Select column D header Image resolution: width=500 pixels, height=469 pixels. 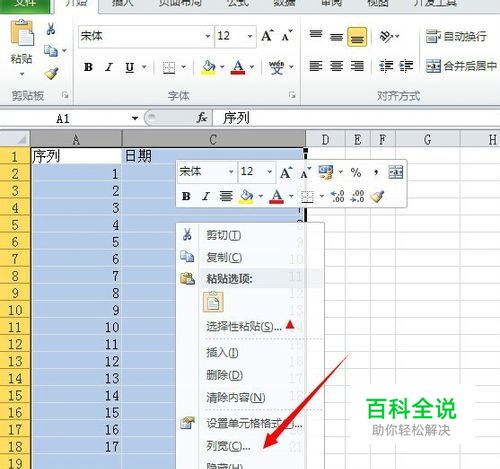(x=325, y=139)
